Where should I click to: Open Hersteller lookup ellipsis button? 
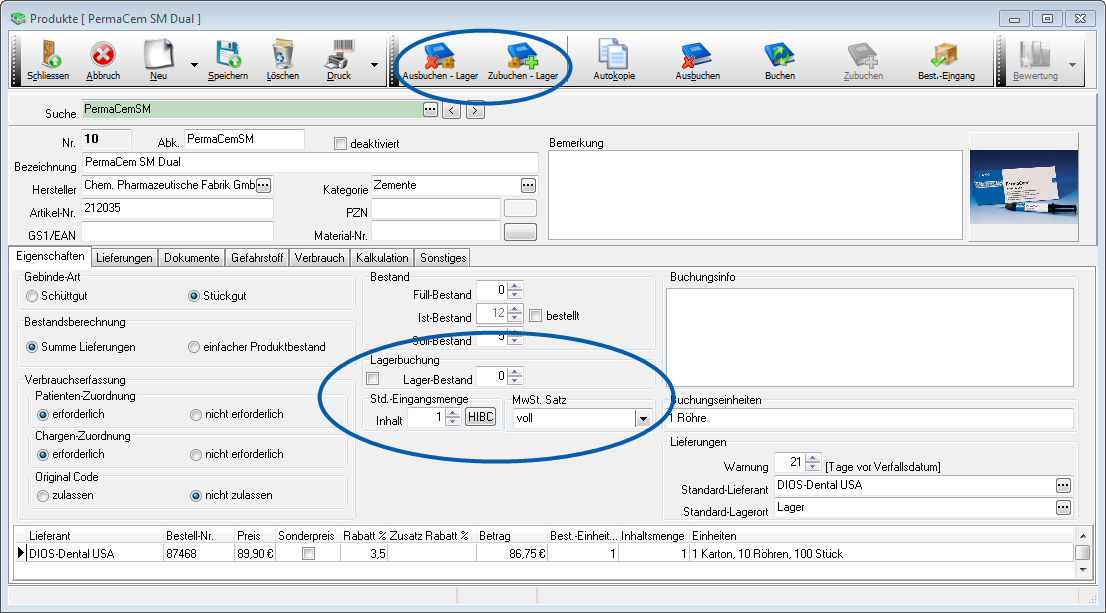pyautogui.click(x=263, y=186)
